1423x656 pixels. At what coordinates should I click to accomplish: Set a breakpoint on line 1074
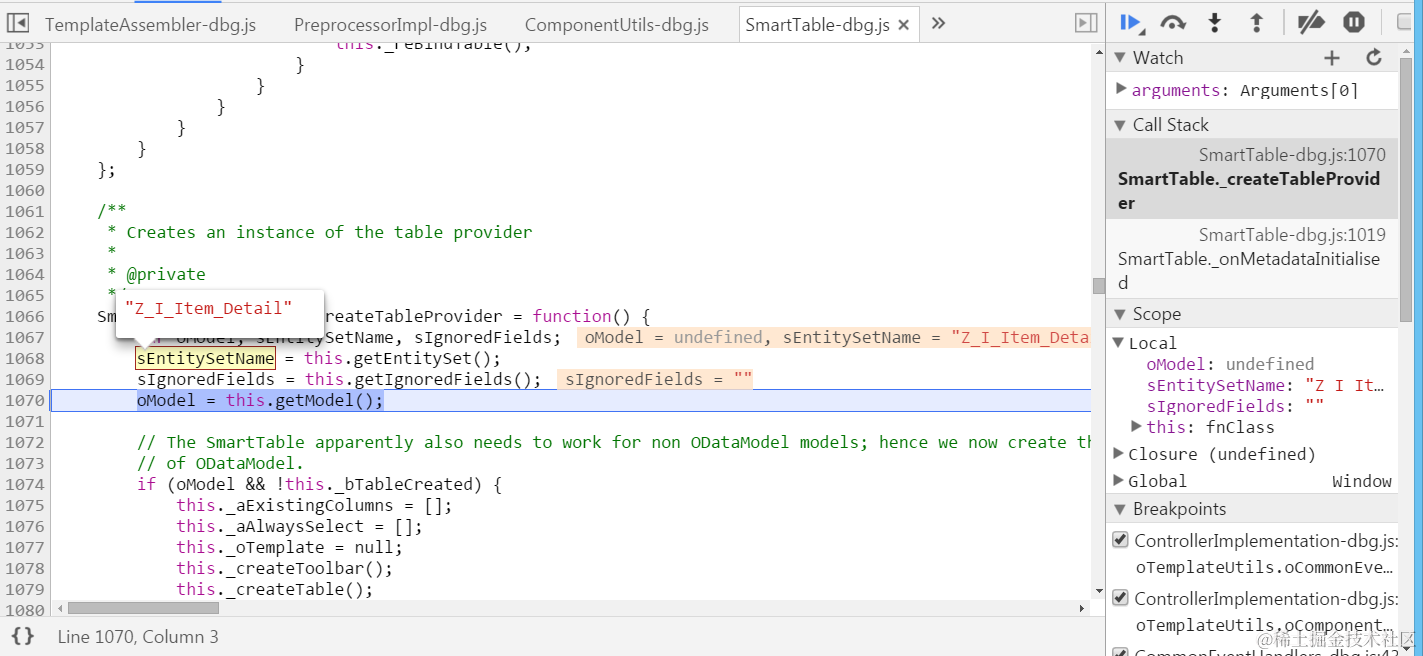point(23,484)
